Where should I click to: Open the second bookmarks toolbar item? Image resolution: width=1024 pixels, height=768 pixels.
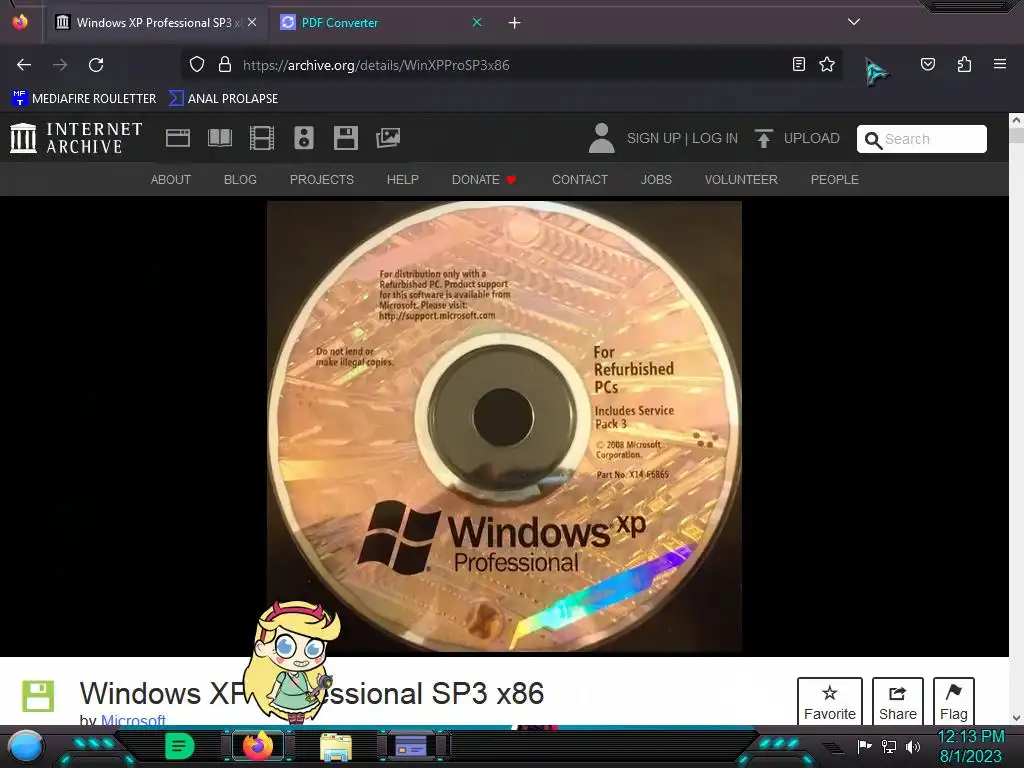[x=223, y=99]
